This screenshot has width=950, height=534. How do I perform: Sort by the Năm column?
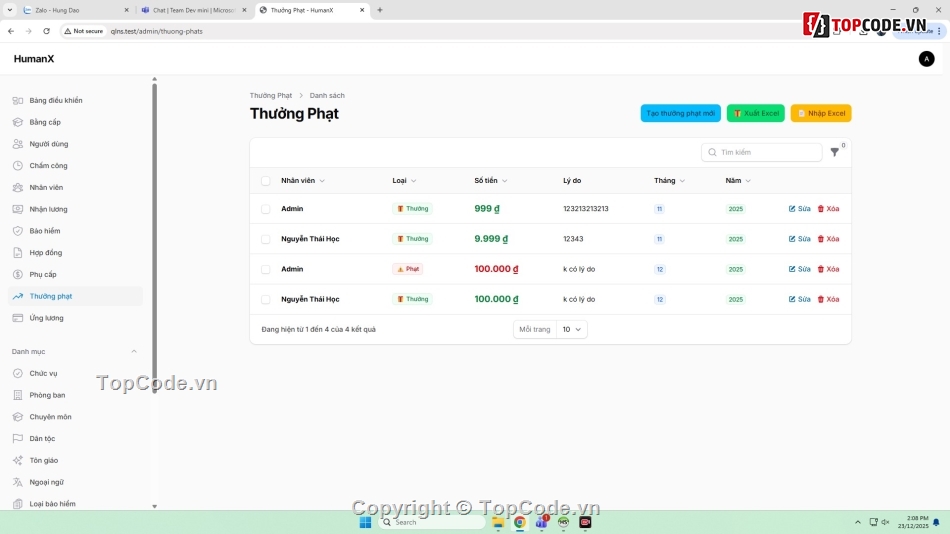pos(738,181)
